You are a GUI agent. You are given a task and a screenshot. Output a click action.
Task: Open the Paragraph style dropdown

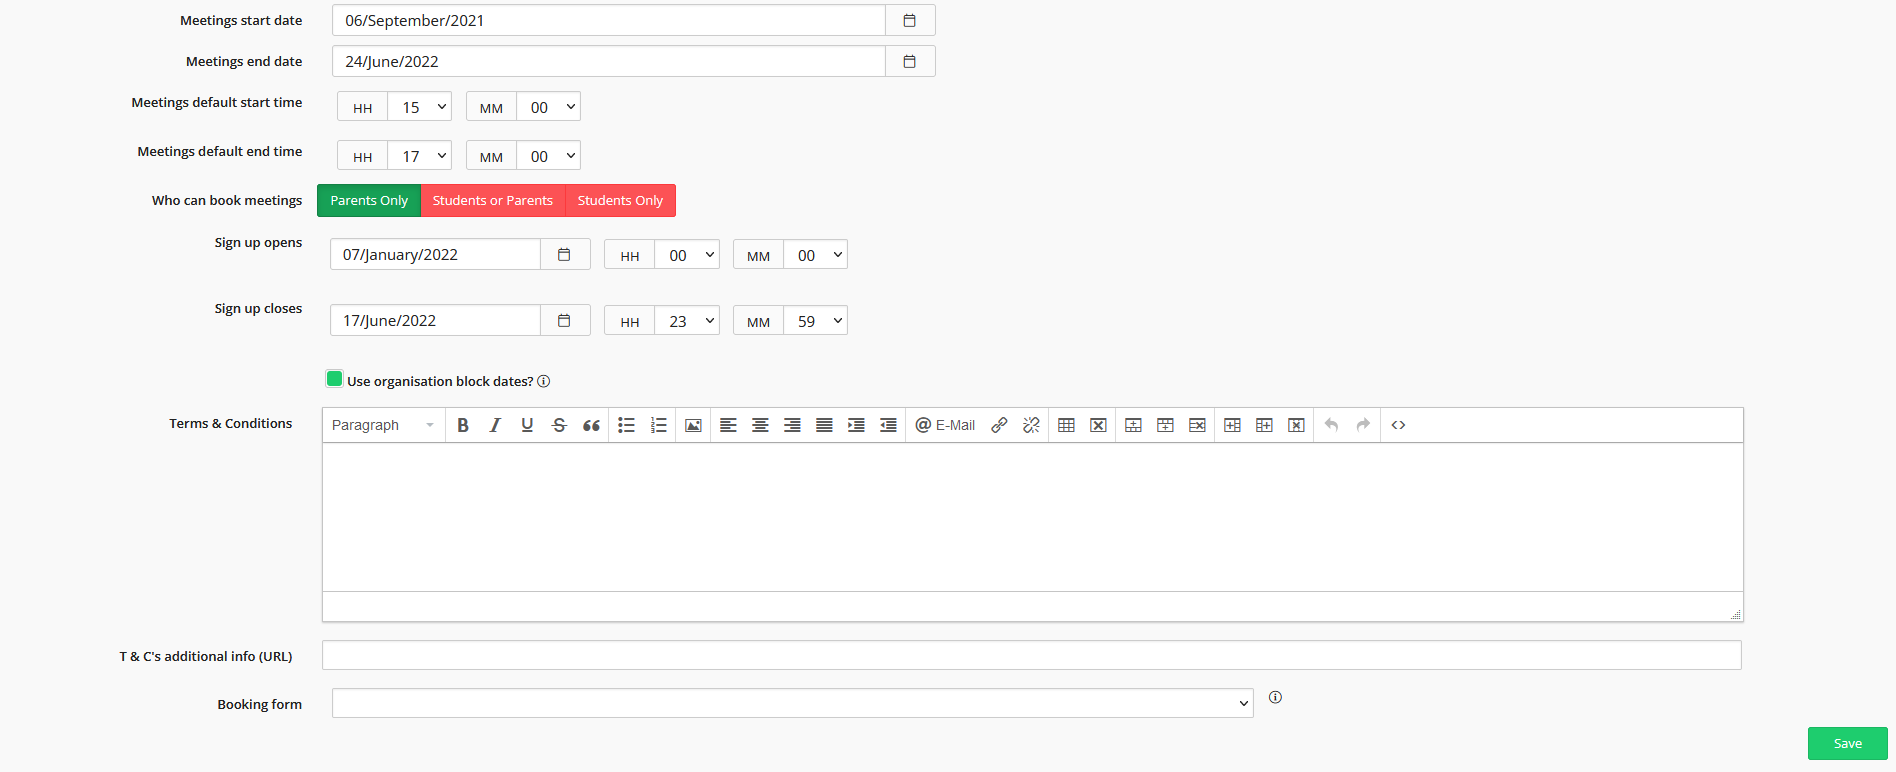[x=383, y=425]
